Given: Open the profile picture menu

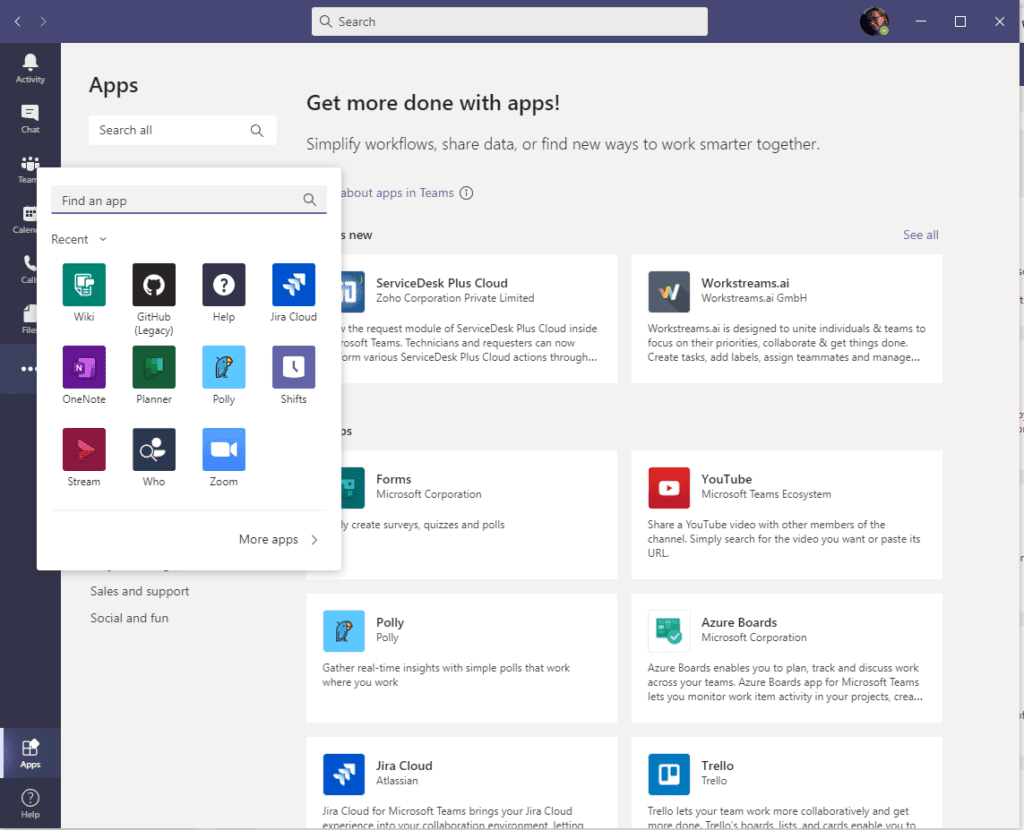Looking at the screenshot, I should (x=874, y=22).
